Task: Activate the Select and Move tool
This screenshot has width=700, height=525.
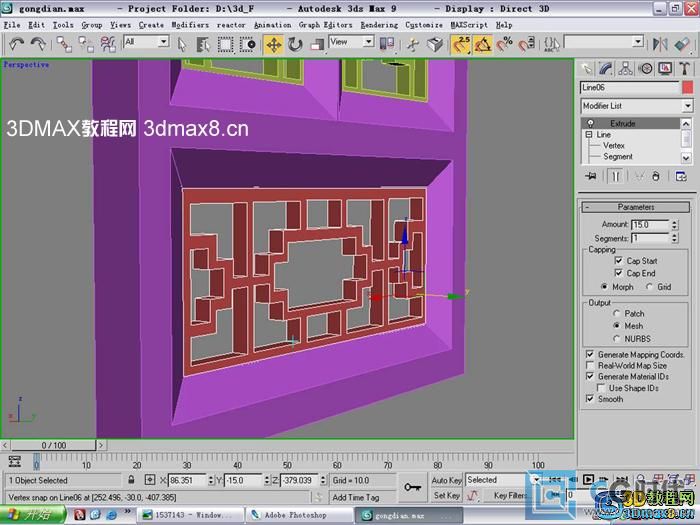Action: click(x=273, y=44)
